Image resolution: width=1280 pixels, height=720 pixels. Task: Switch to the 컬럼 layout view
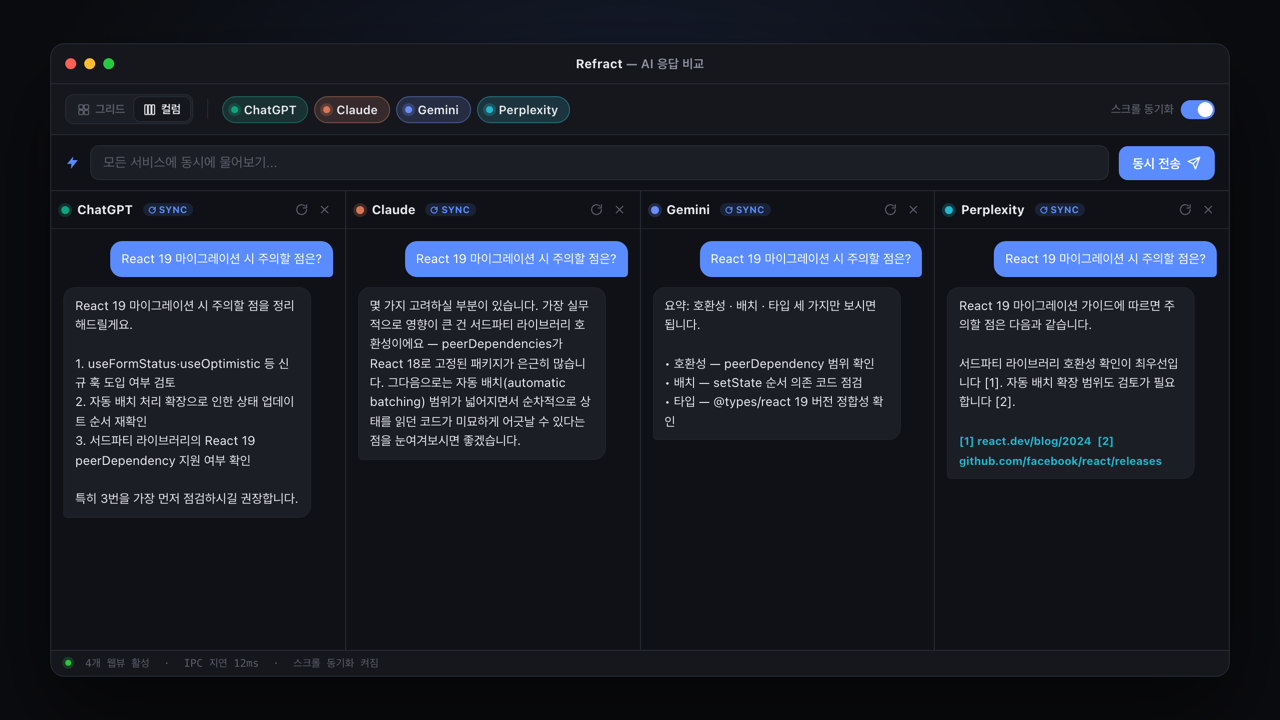[x=162, y=110]
